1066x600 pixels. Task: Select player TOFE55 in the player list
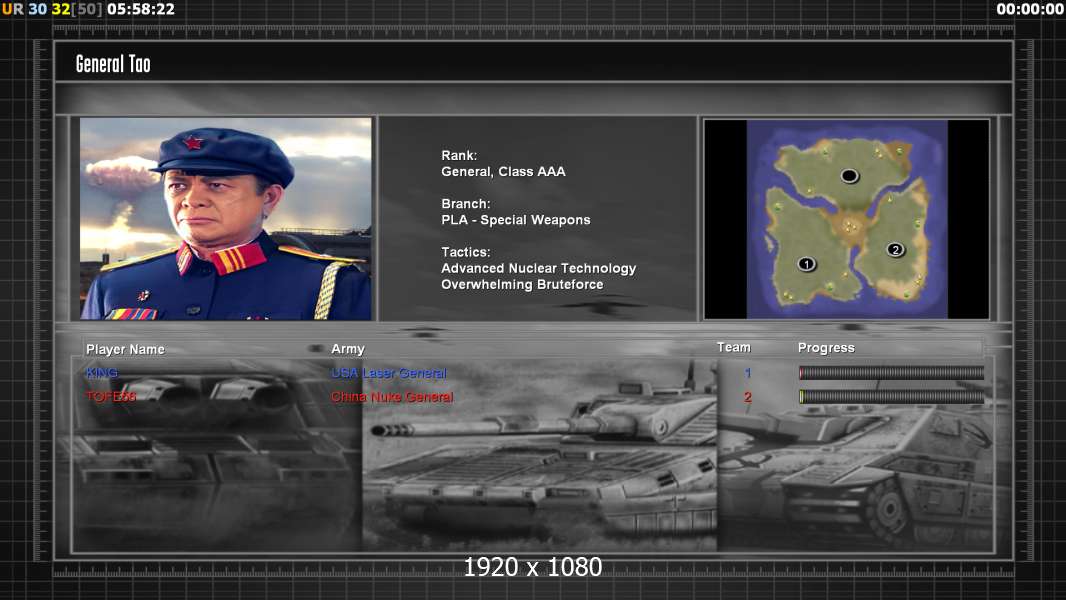[x=111, y=397]
